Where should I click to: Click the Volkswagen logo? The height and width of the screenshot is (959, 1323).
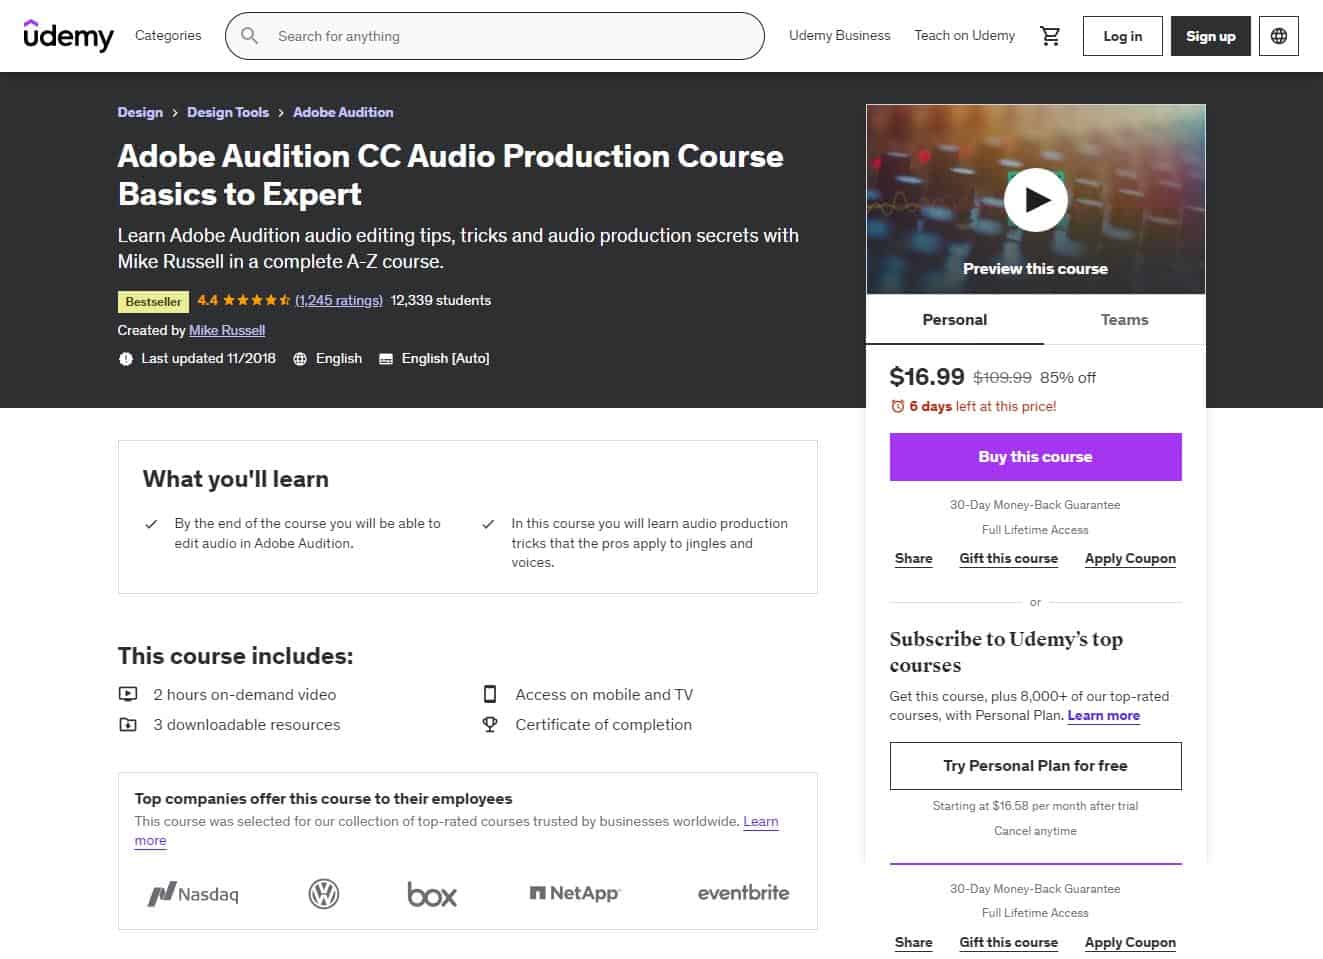pos(324,893)
